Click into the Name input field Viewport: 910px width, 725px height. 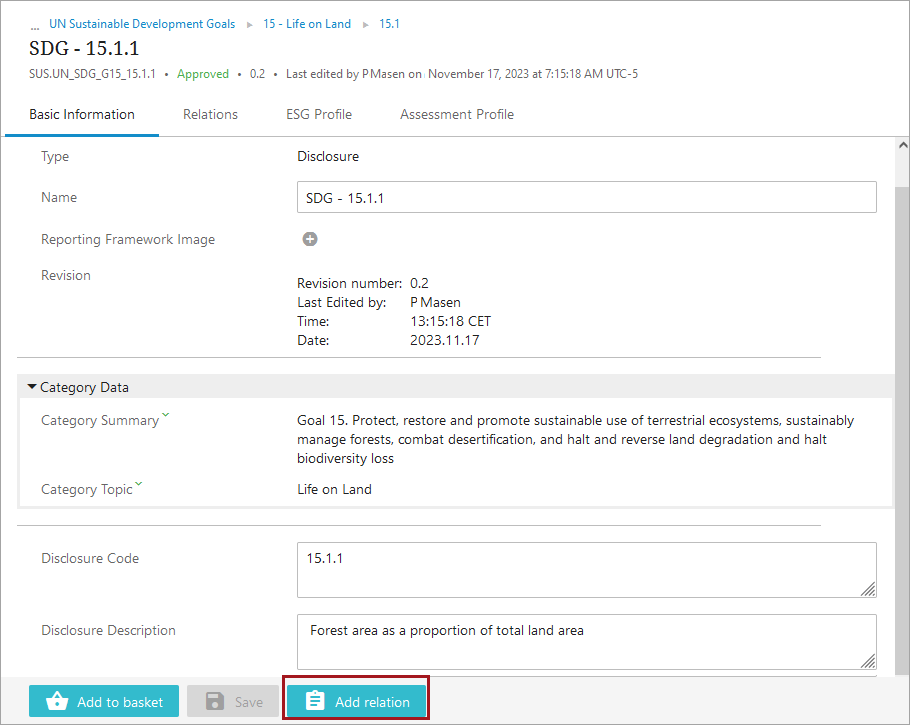(x=586, y=198)
